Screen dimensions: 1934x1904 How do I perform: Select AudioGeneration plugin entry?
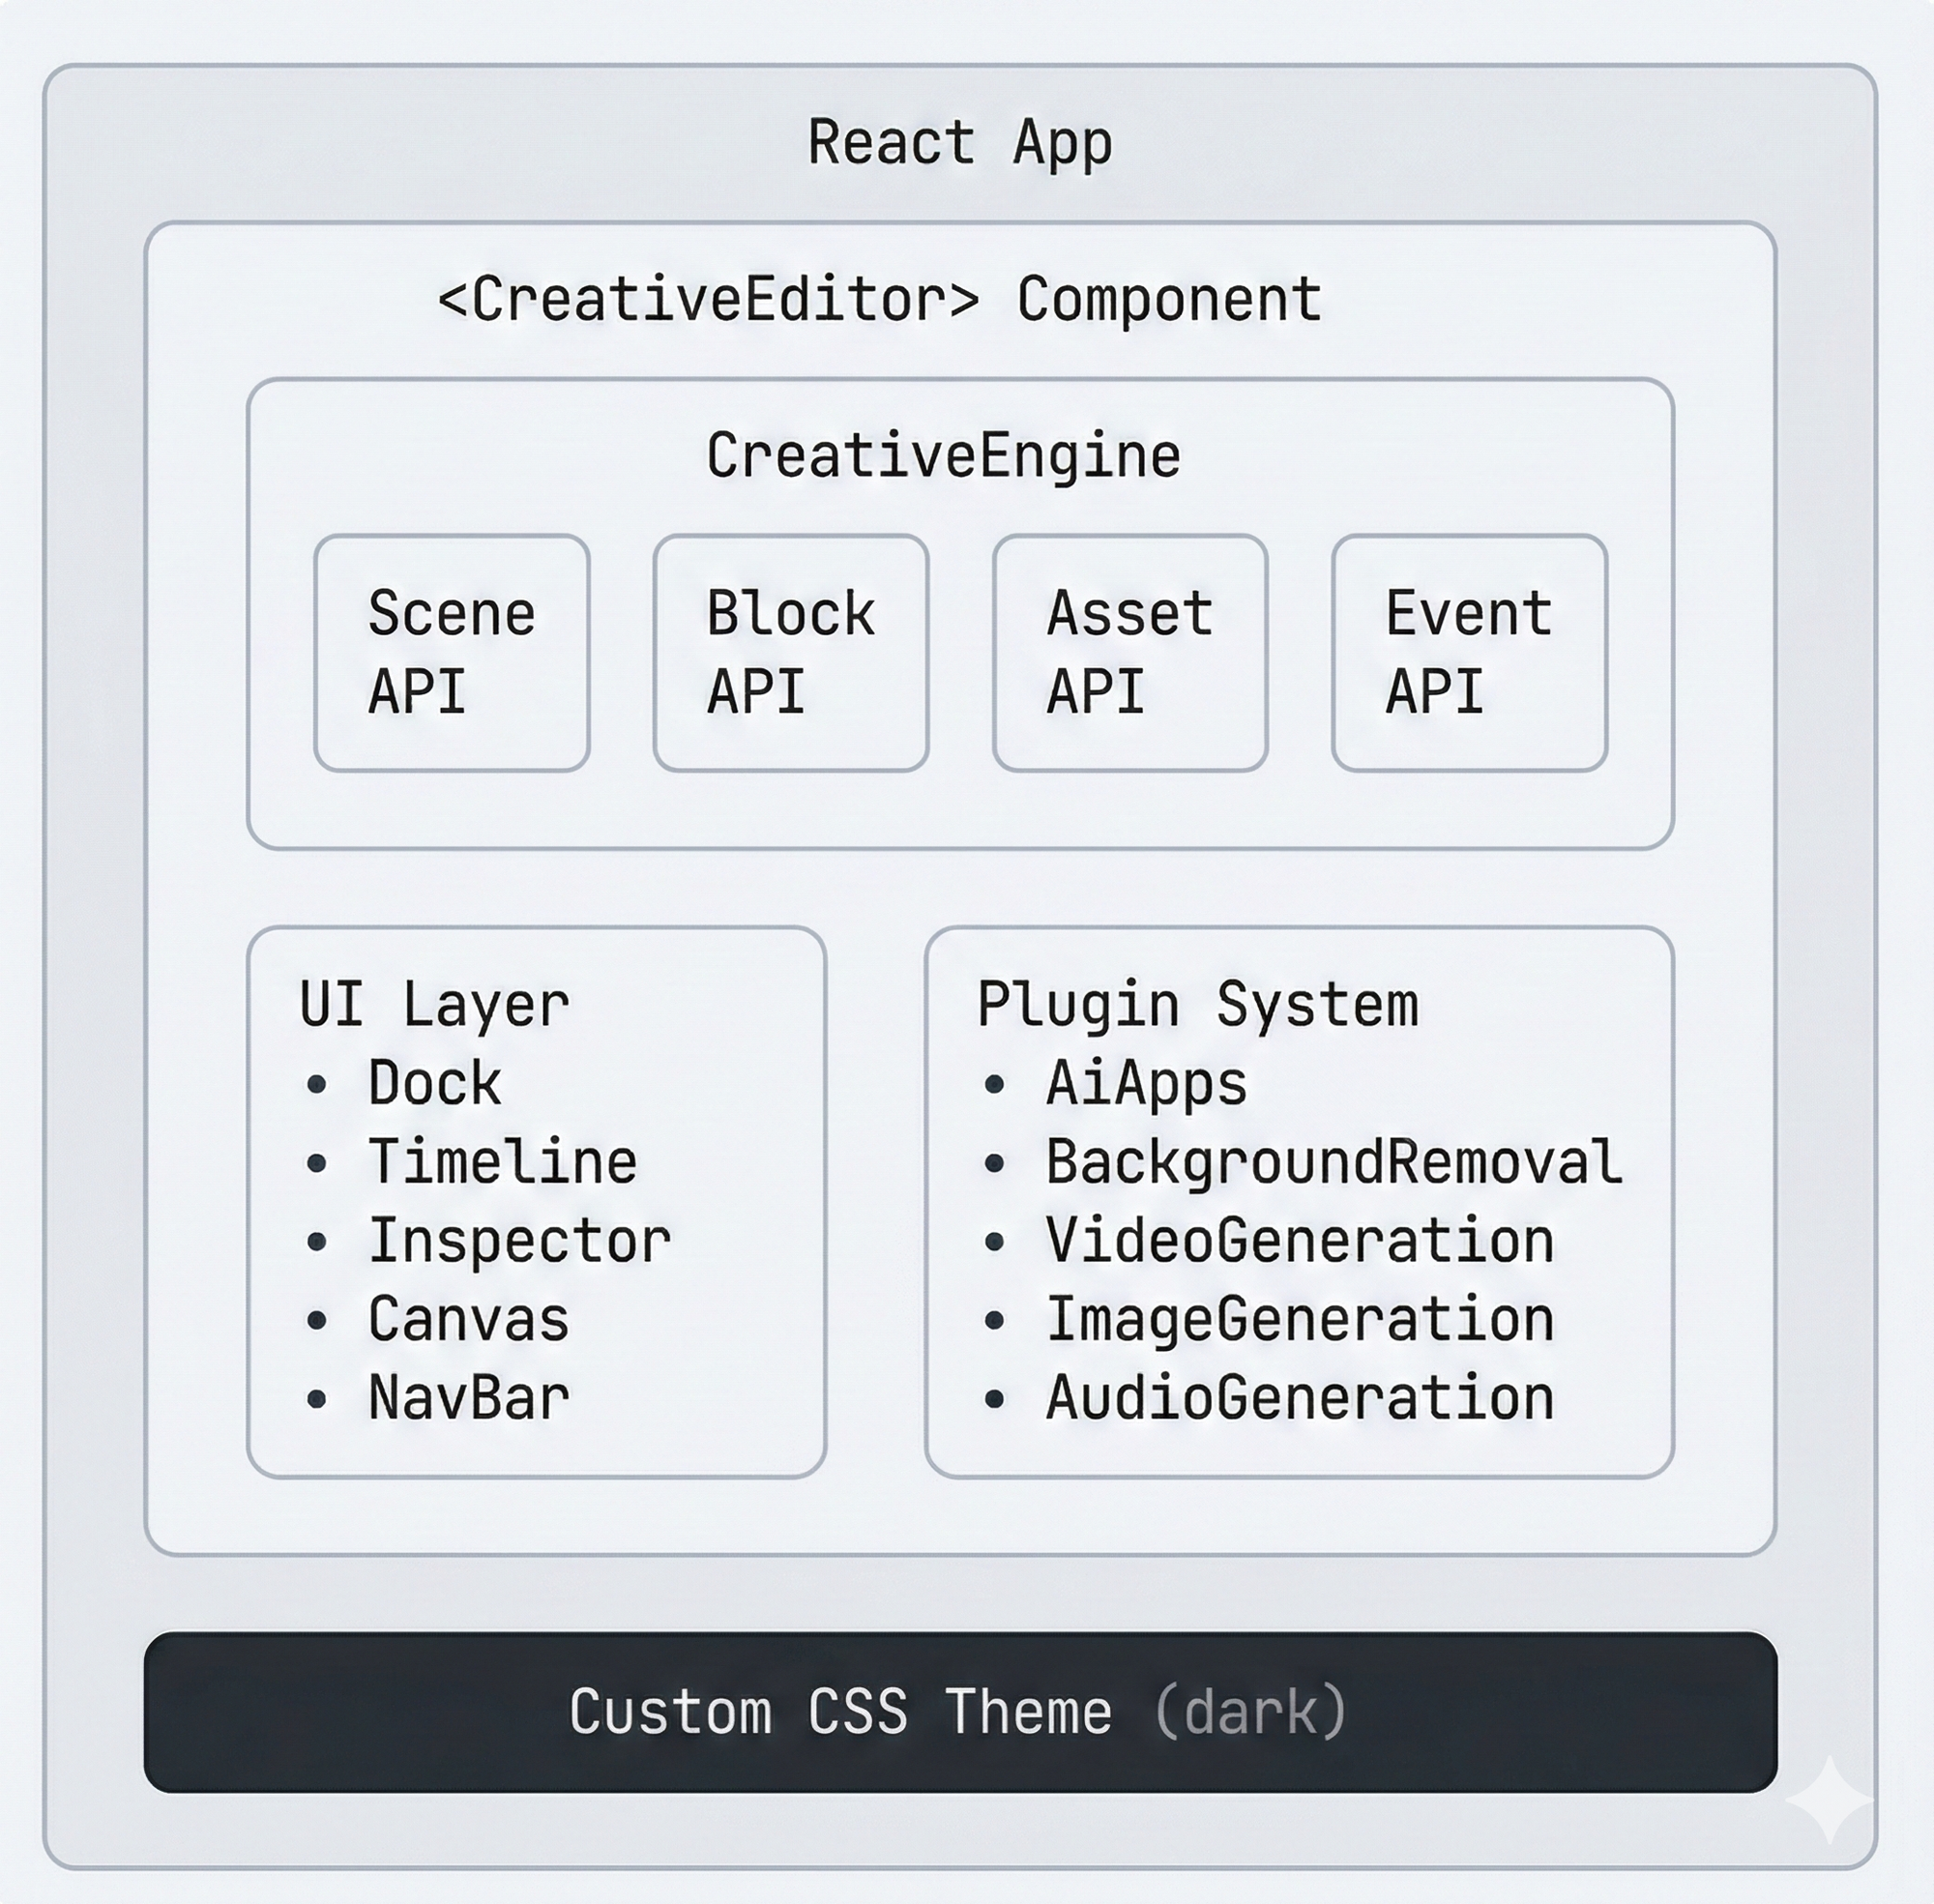(x=1299, y=1398)
